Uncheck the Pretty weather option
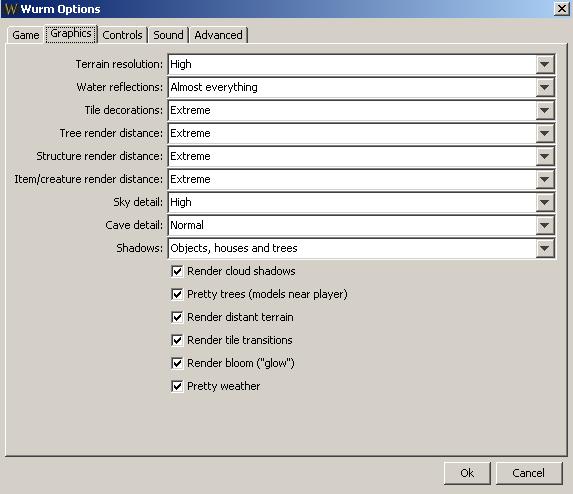Image resolution: width=573 pixels, height=494 pixels. coord(177,387)
